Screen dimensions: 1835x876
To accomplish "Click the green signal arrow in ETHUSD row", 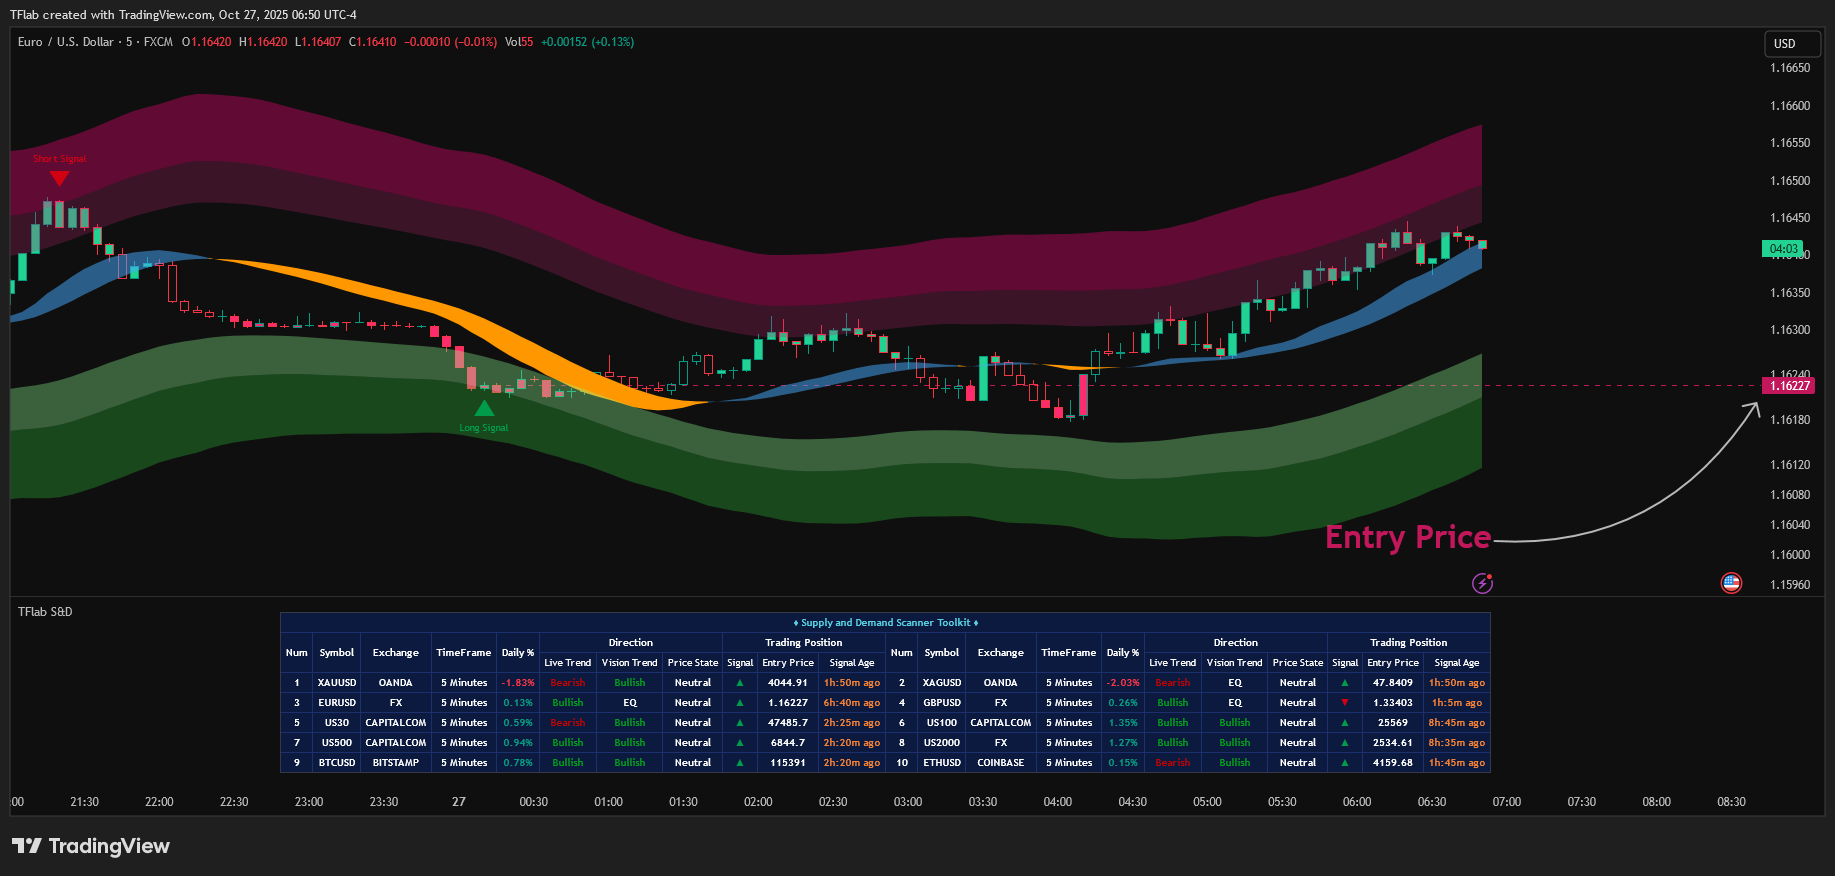I will pos(1345,763).
